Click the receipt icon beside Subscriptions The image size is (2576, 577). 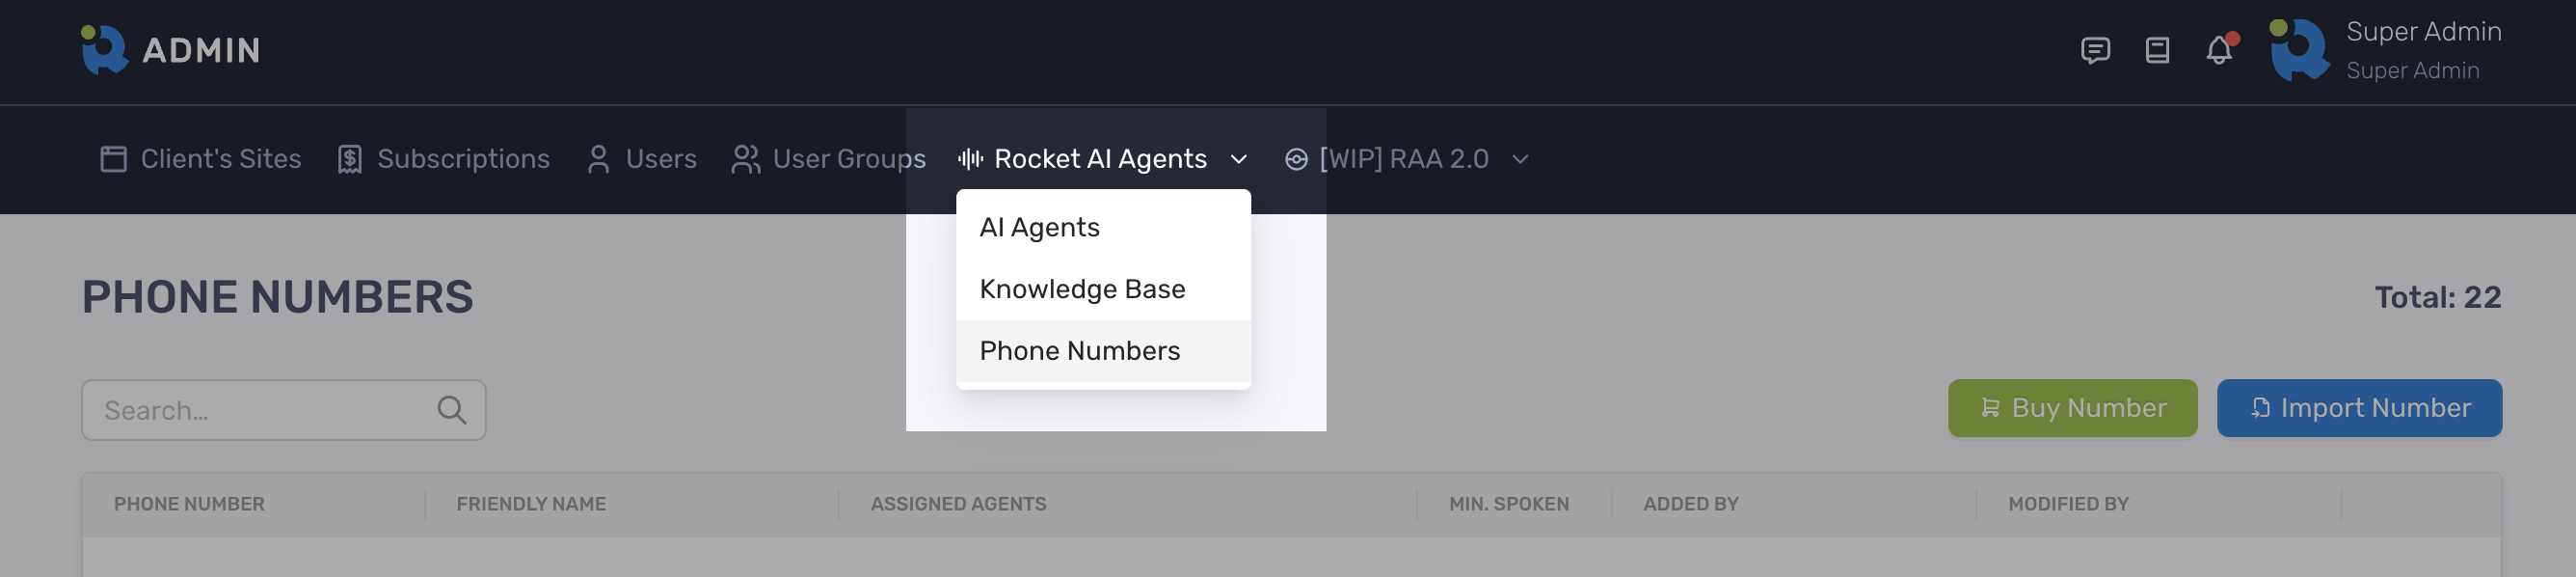[x=347, y=158]
